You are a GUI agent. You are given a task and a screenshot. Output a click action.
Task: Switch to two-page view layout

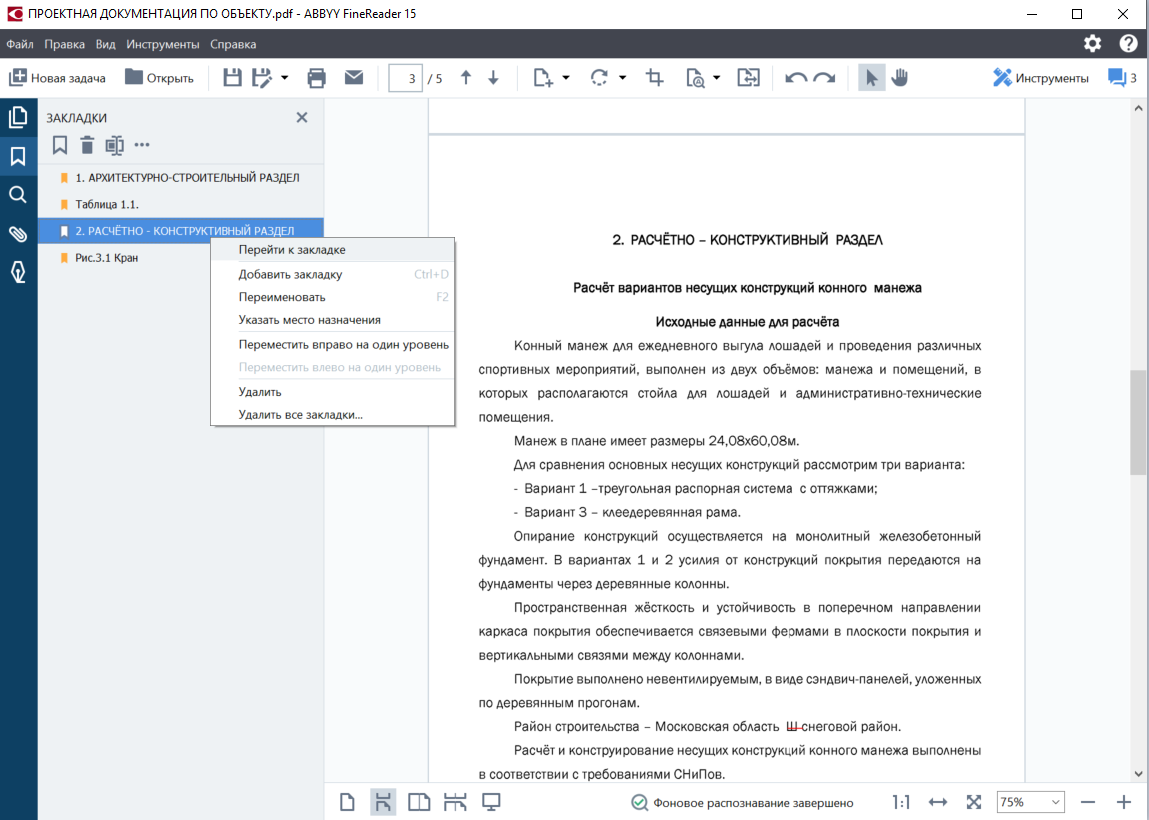(419, 802)
